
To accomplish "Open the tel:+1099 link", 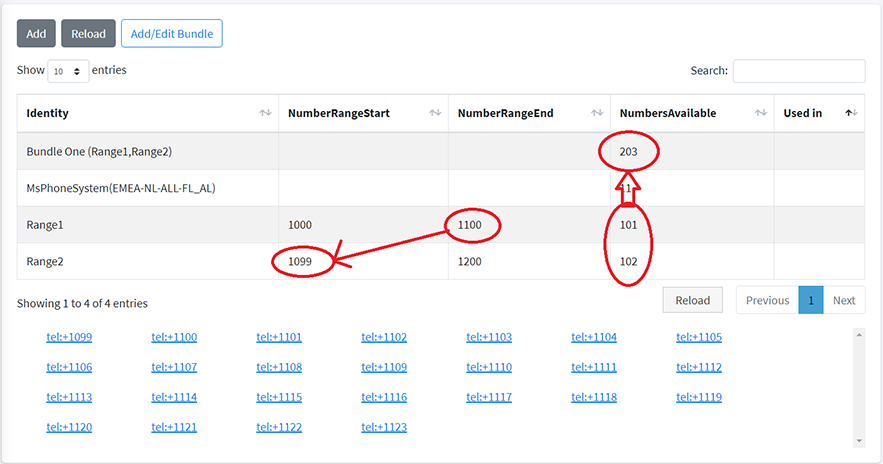I will coord(69,338).
